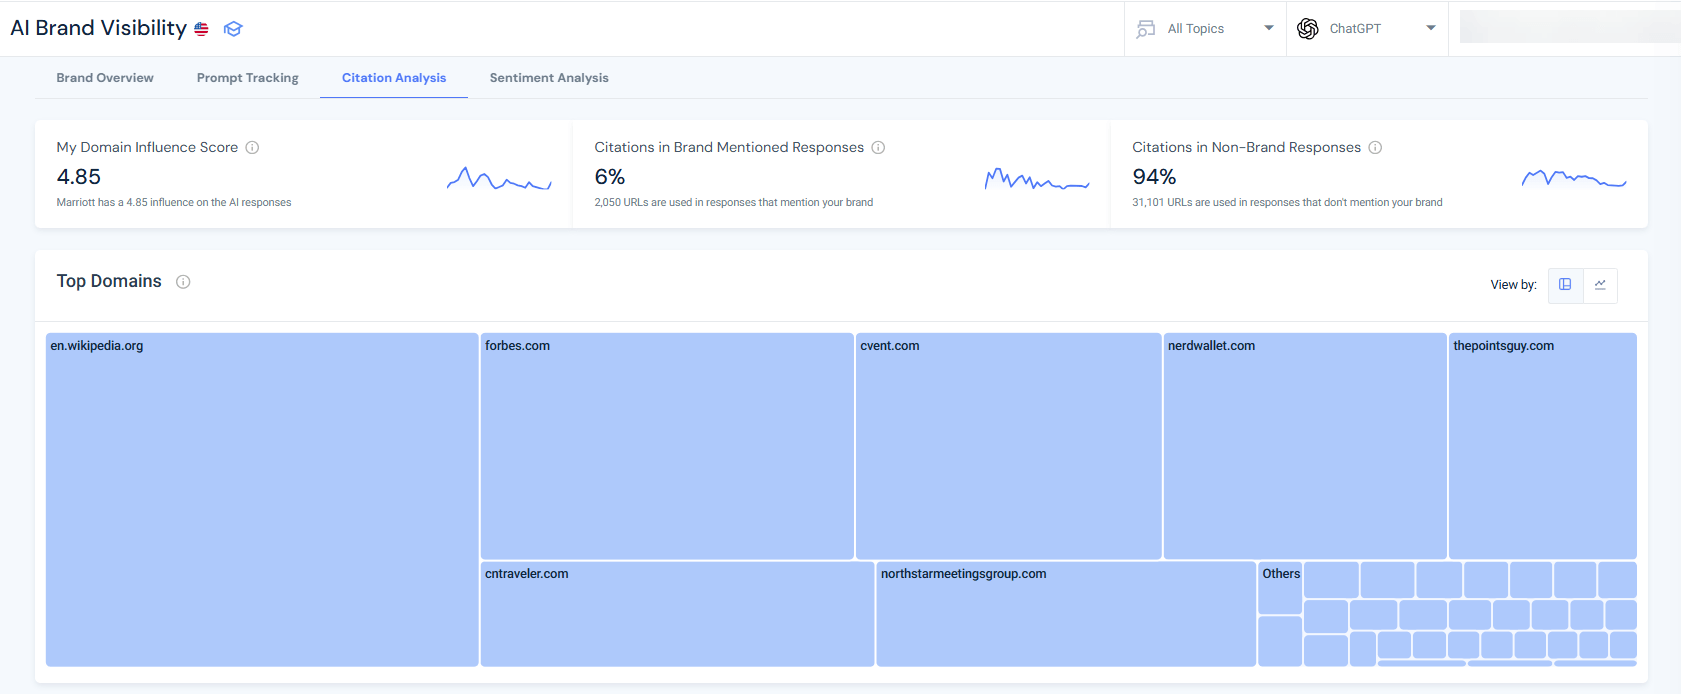Click the en.wikipedia.org treemap block
The height and width of the screenshot is (694, 1681).
(262, 500)
